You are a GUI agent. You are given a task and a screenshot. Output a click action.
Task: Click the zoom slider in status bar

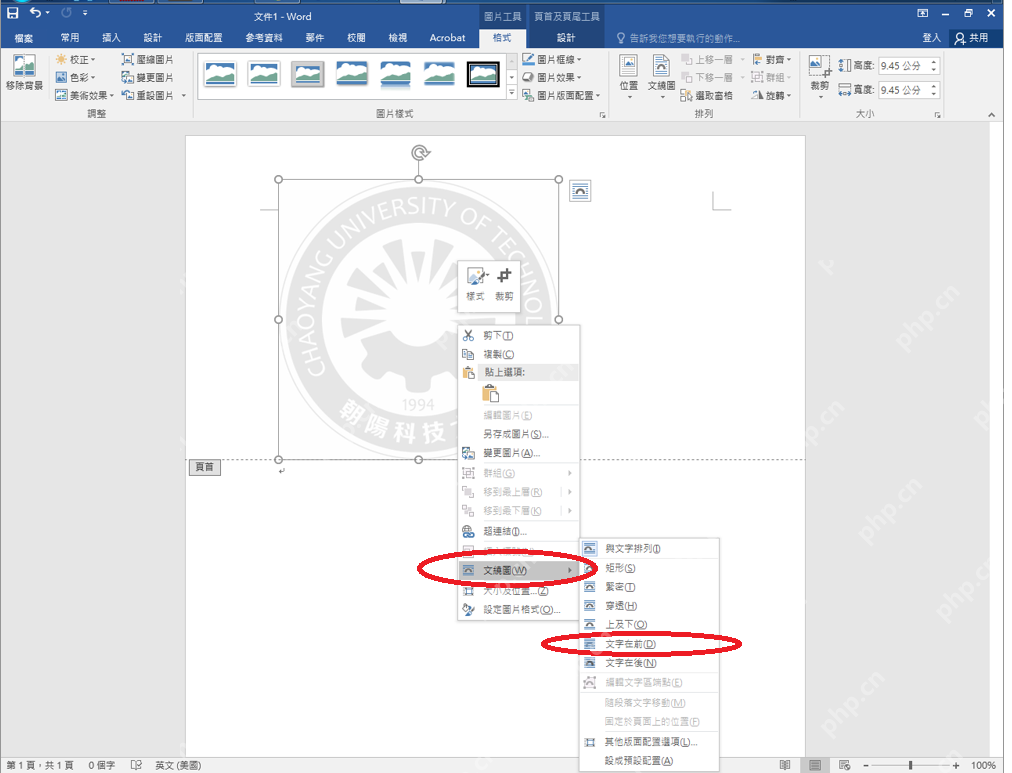(x=911, y=765)
